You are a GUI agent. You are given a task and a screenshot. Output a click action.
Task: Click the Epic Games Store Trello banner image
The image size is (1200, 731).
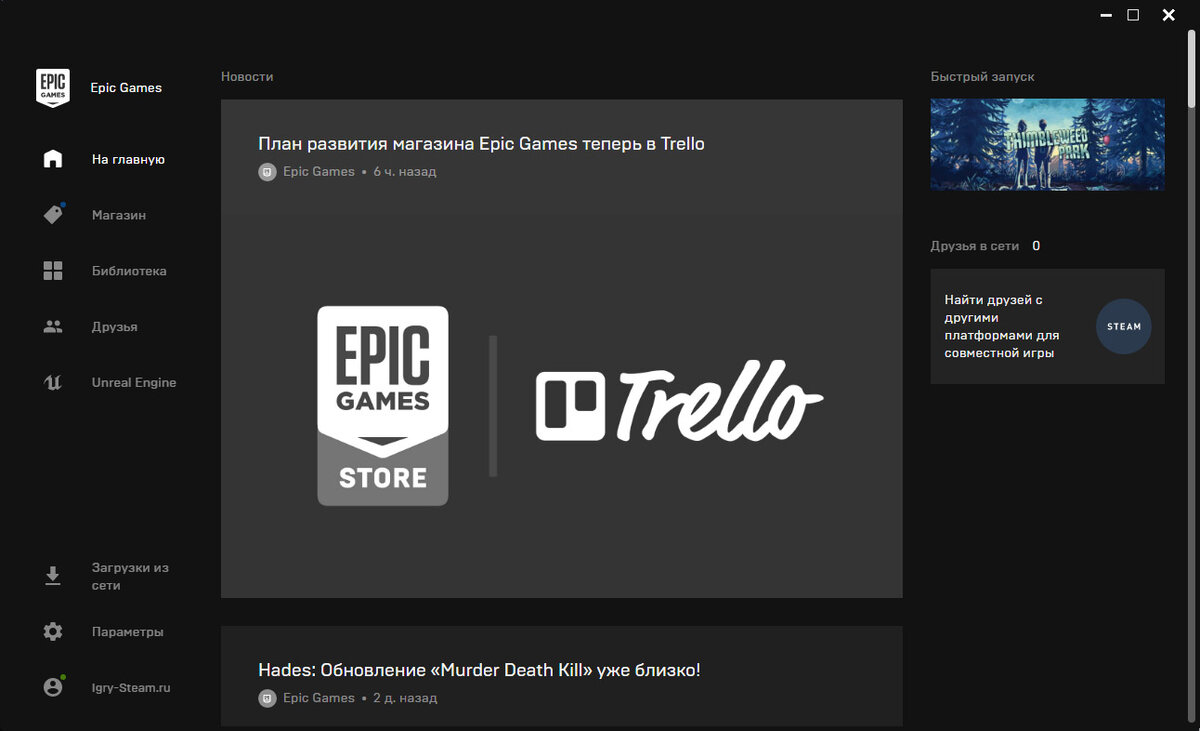click(x=562, y=405)
